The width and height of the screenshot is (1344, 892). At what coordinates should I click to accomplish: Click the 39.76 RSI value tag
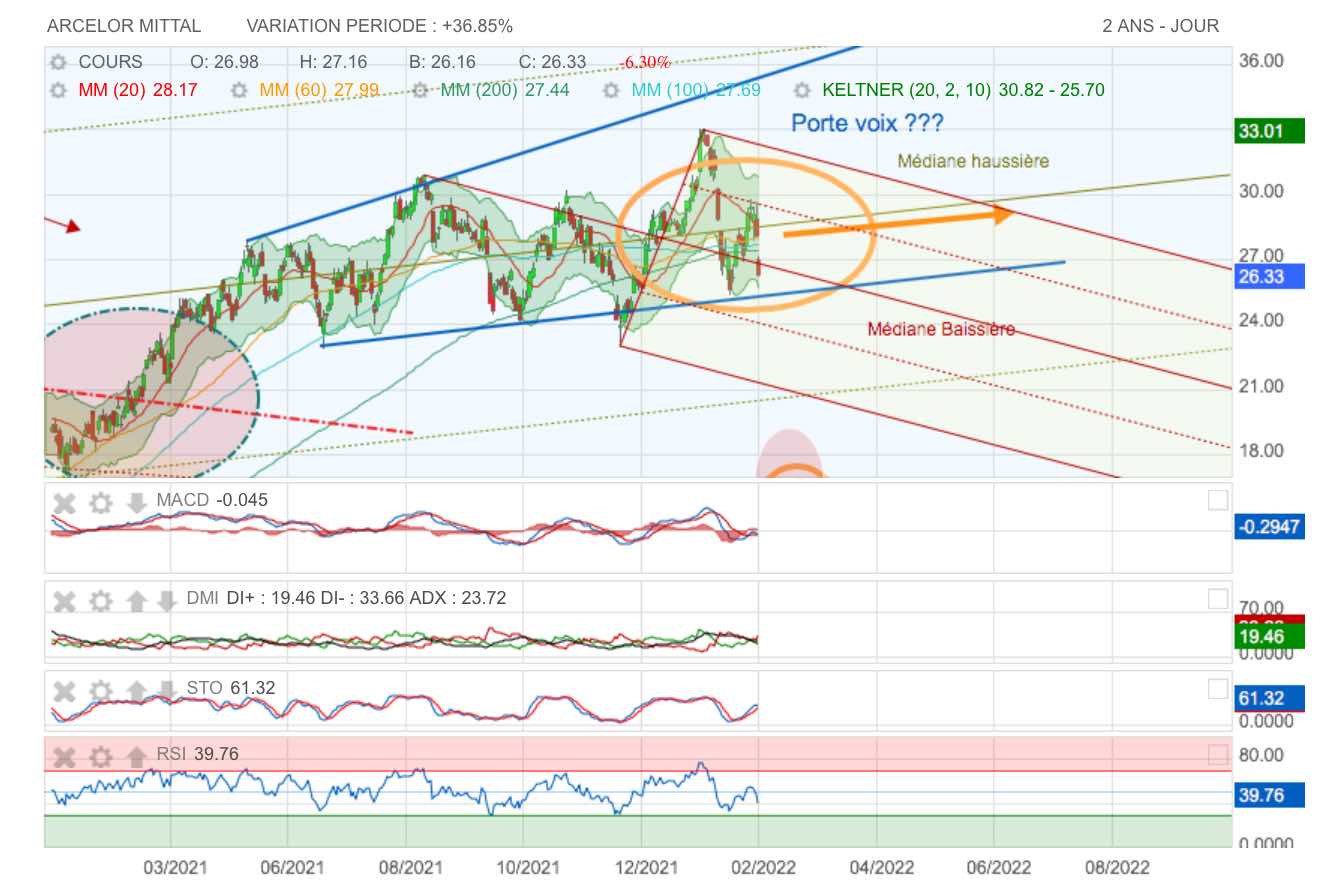[1270, 795]
